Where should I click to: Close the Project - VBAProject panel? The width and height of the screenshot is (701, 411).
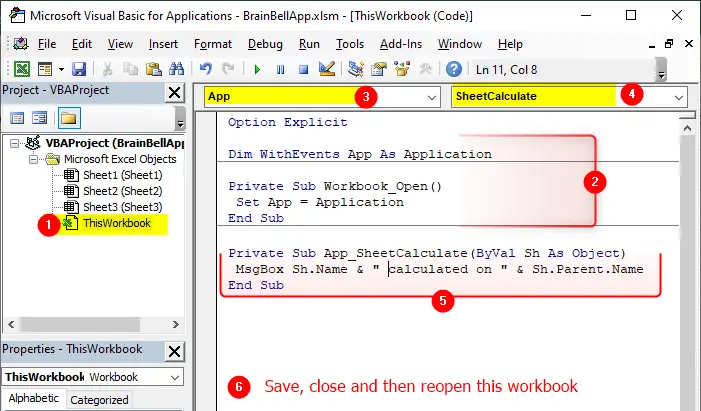point(174,93)
